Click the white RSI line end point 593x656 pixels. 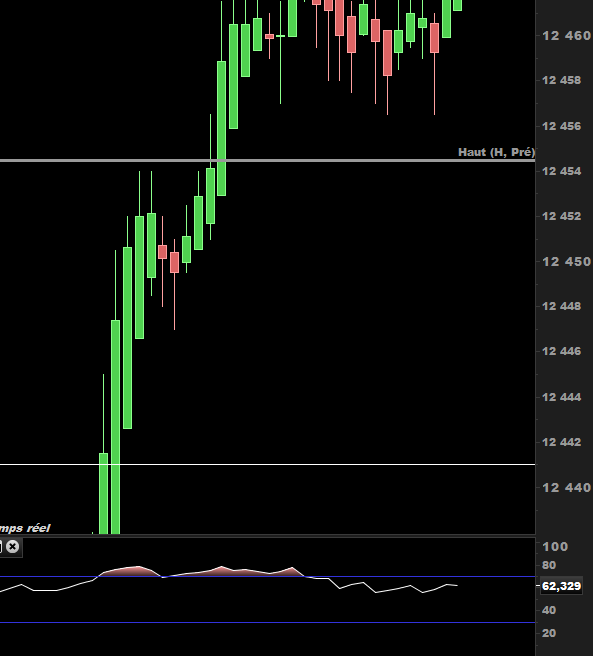[x=457, y=586]
